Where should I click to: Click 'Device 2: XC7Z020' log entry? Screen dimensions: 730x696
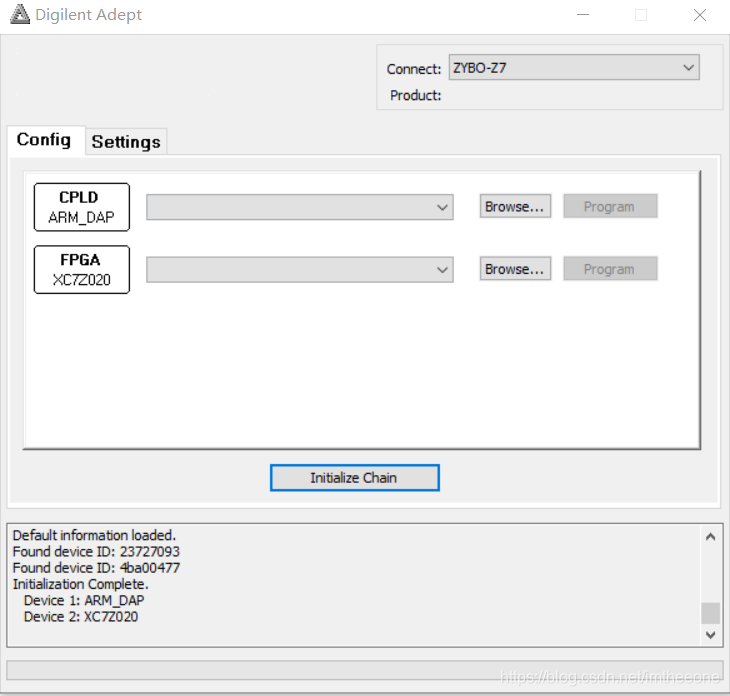(81, 617)
